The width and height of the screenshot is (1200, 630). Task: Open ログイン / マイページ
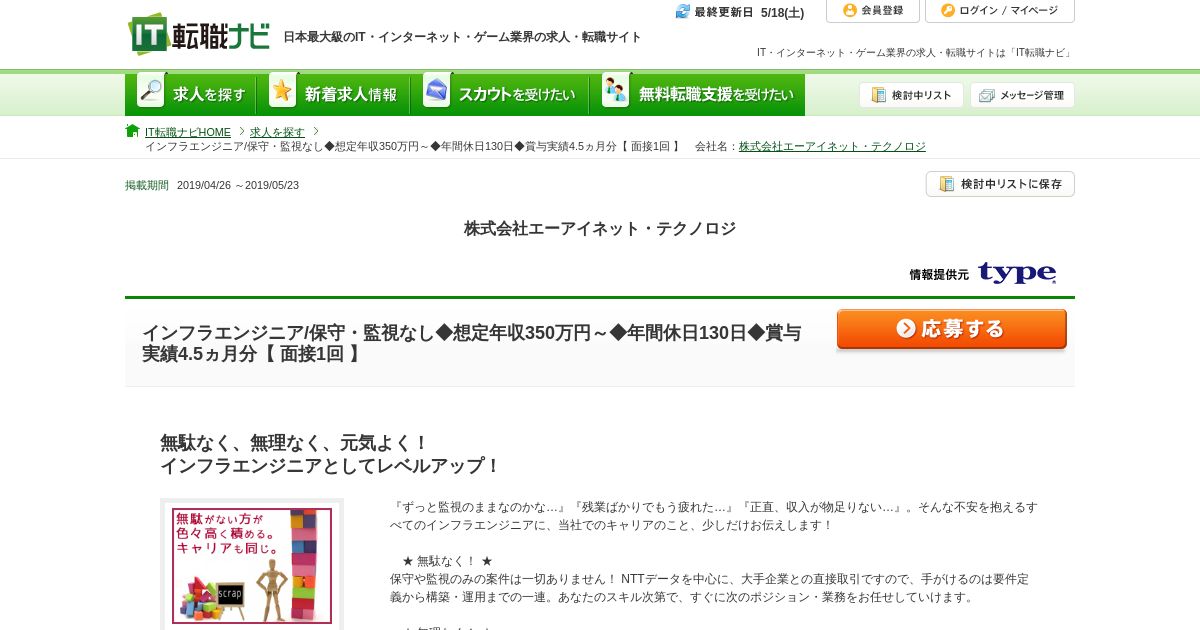pyautogui.click(x=999, y=10)
